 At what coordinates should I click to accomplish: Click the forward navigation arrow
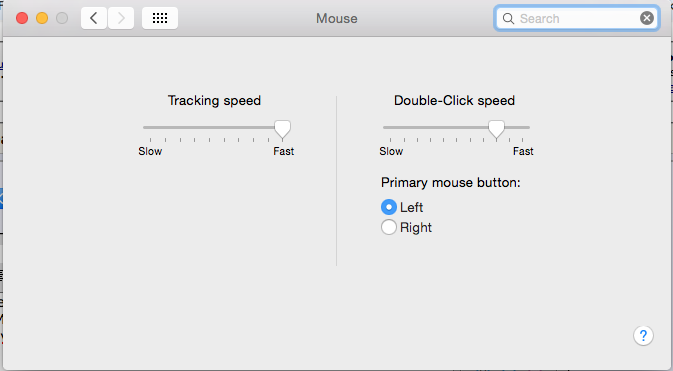pos(121,18)
